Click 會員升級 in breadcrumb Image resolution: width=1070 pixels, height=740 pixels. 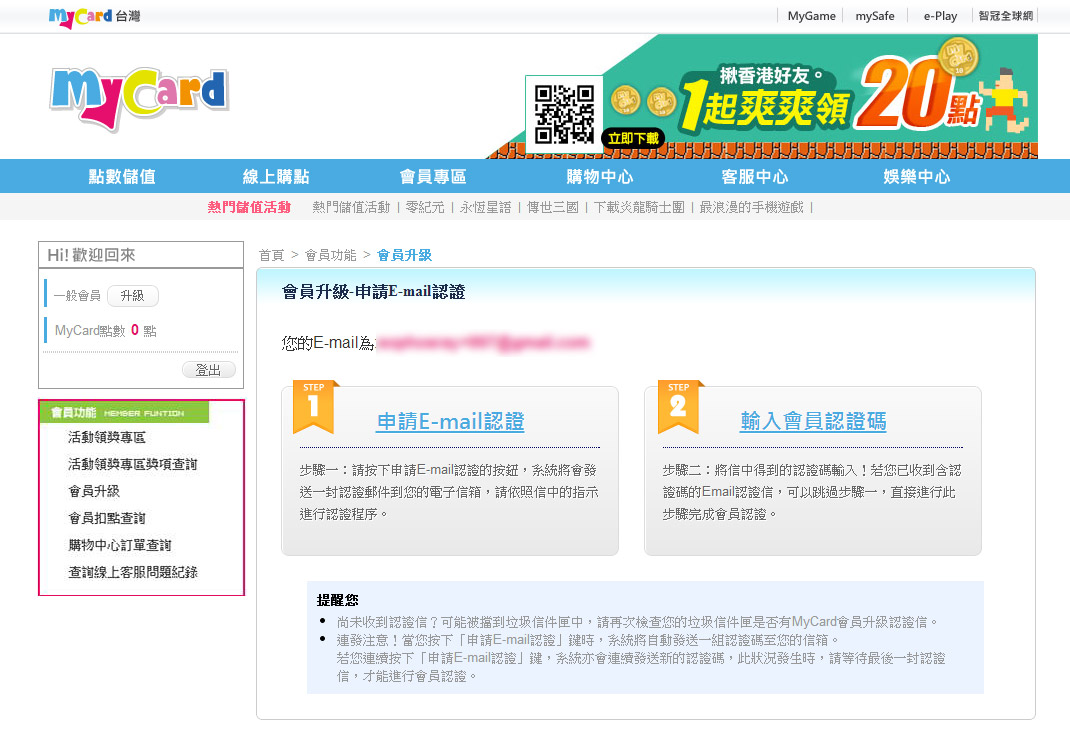(x=404, y=255)
